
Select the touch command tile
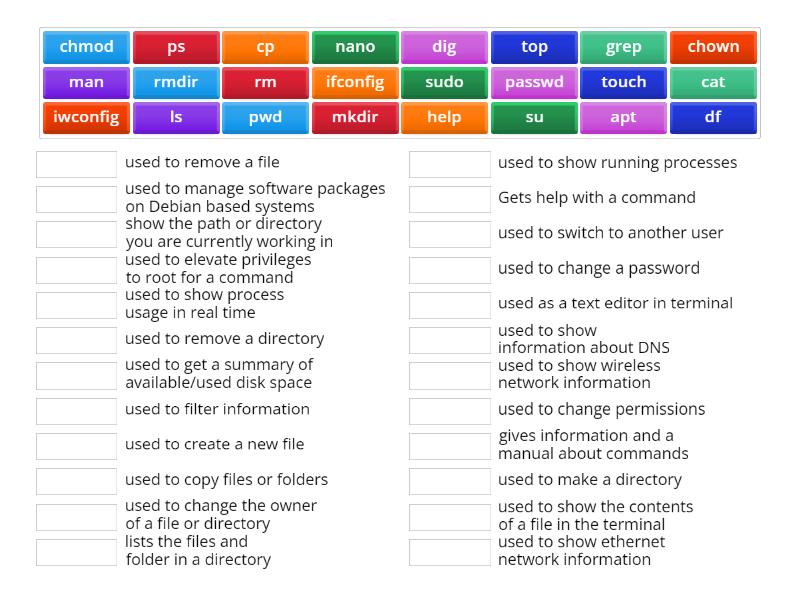click(x=623, y=82)
